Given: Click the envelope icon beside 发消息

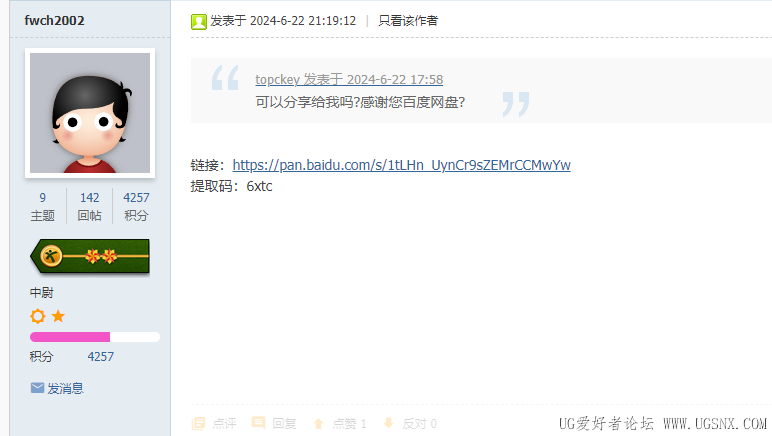Looking at the screenshot, I should [x=37, y=388].
